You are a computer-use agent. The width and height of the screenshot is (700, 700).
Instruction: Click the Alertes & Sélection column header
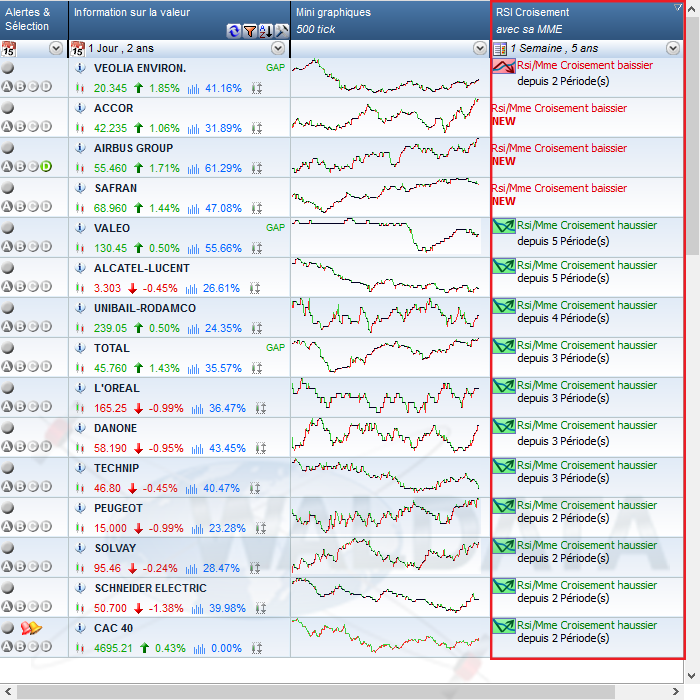coord(34,20)
